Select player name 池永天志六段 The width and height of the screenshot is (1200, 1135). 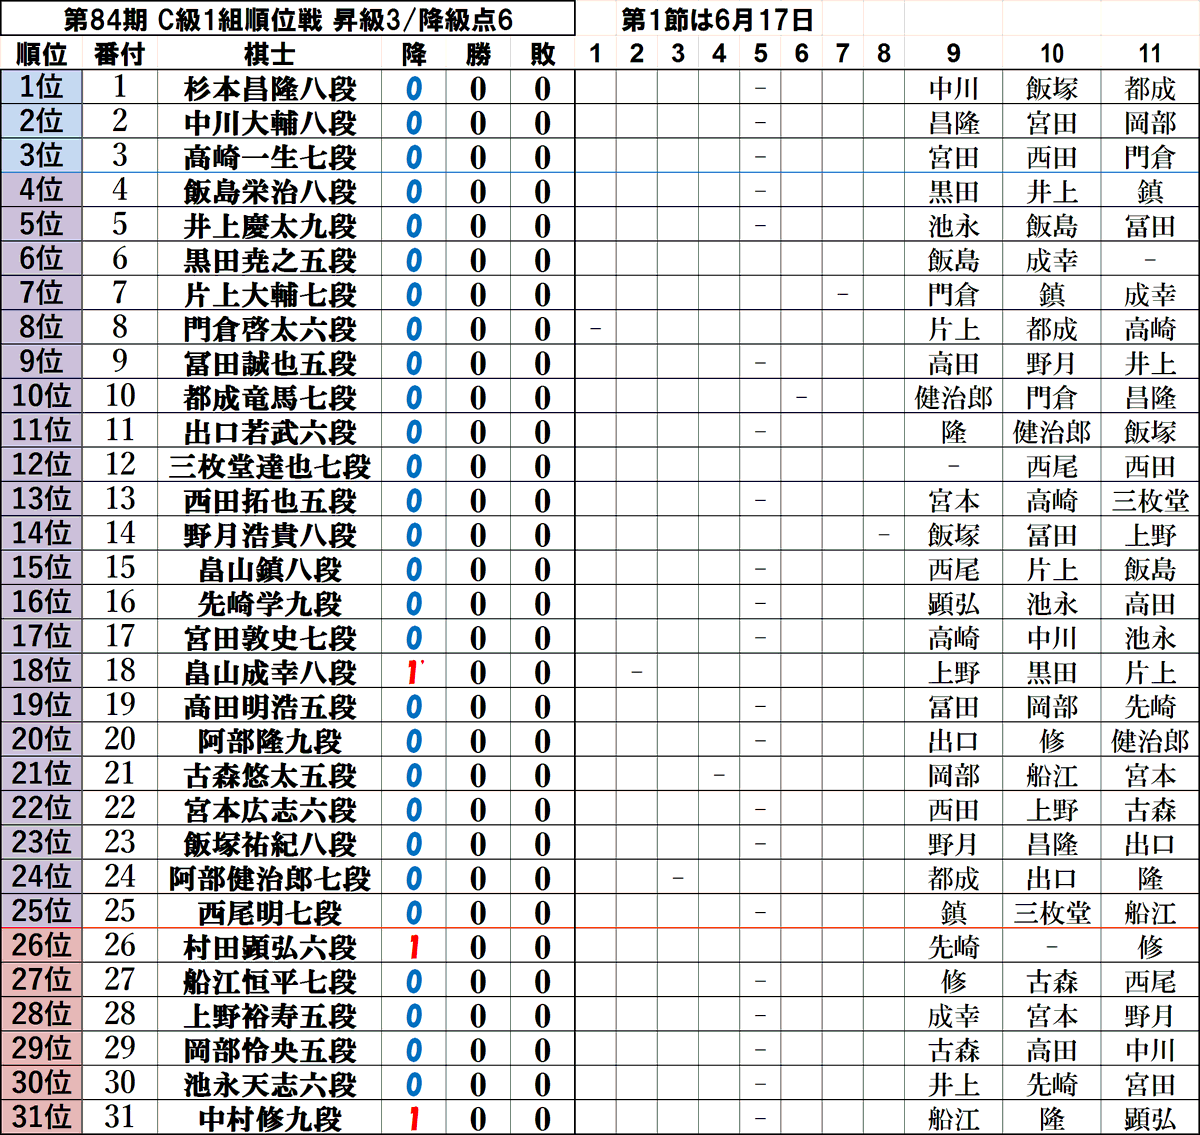(x=270, y=1084)
